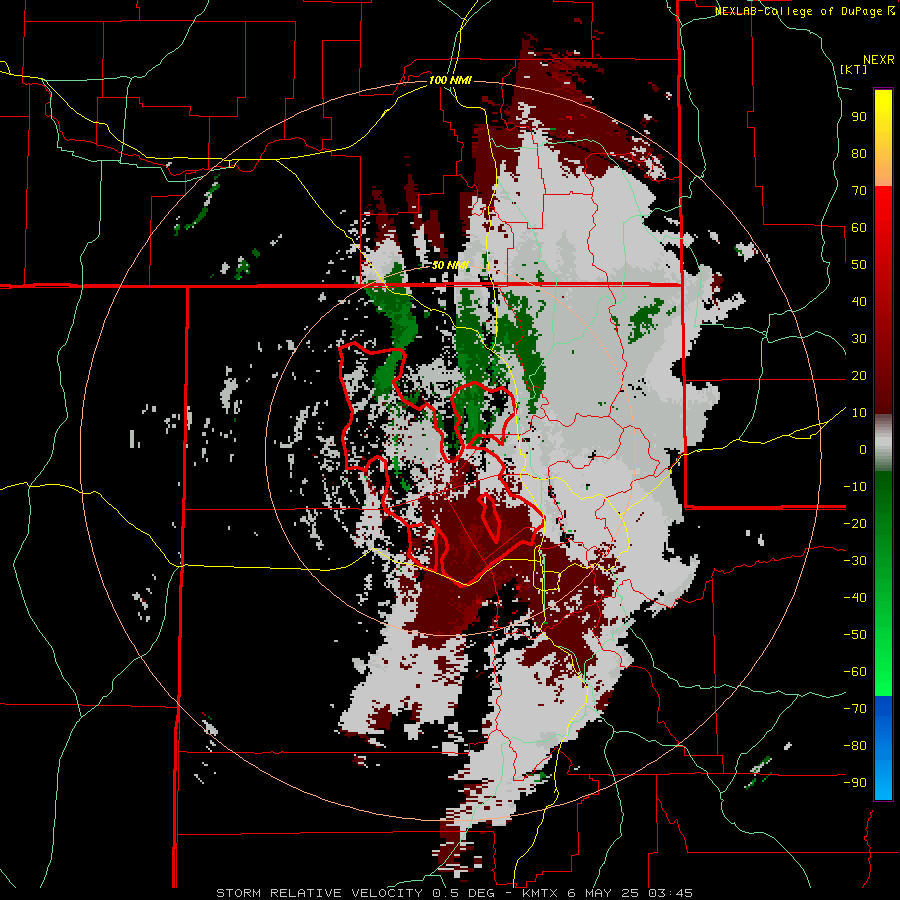Image resolution: width=900 pixels, height=900 pixels.
Task: Click the NEXLAB-College of DuPage credit text
Action: pyautogui.click(x=798, y=11)
